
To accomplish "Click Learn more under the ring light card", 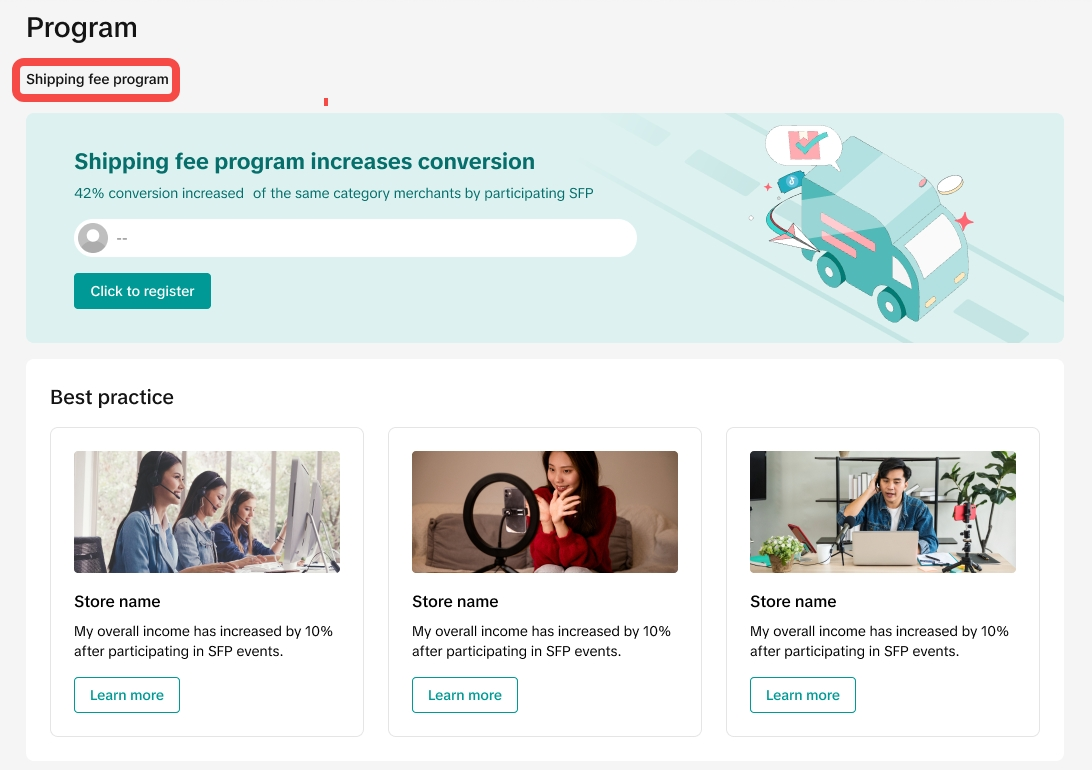I will tap(465, 695).
